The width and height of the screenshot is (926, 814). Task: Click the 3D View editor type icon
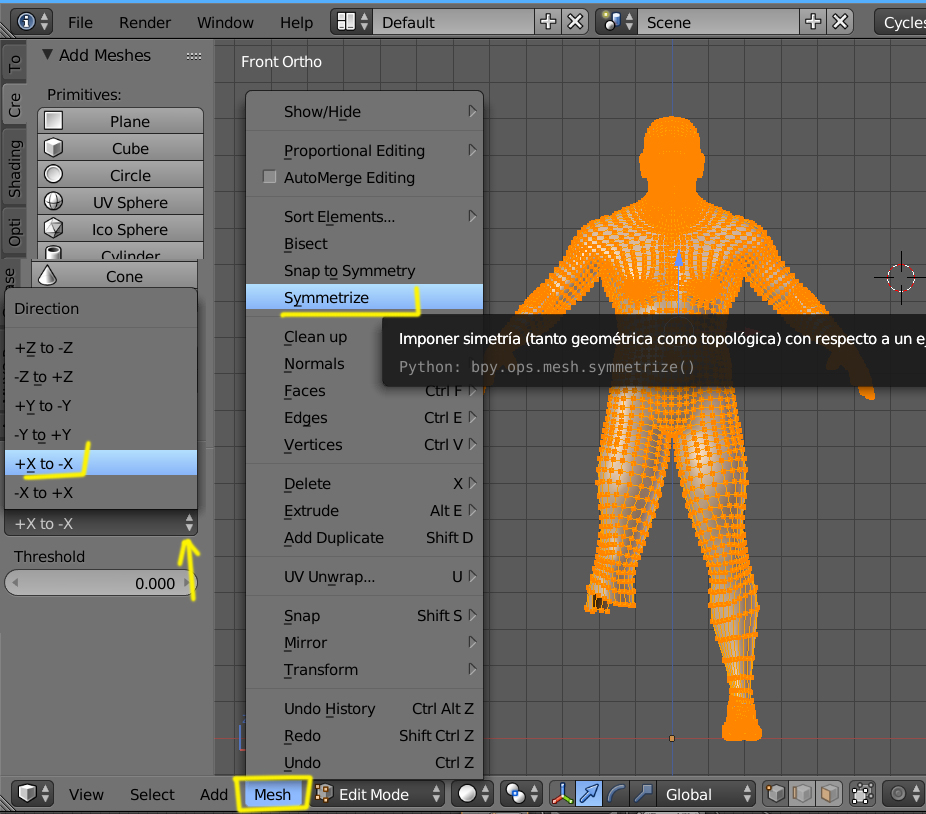27,794
